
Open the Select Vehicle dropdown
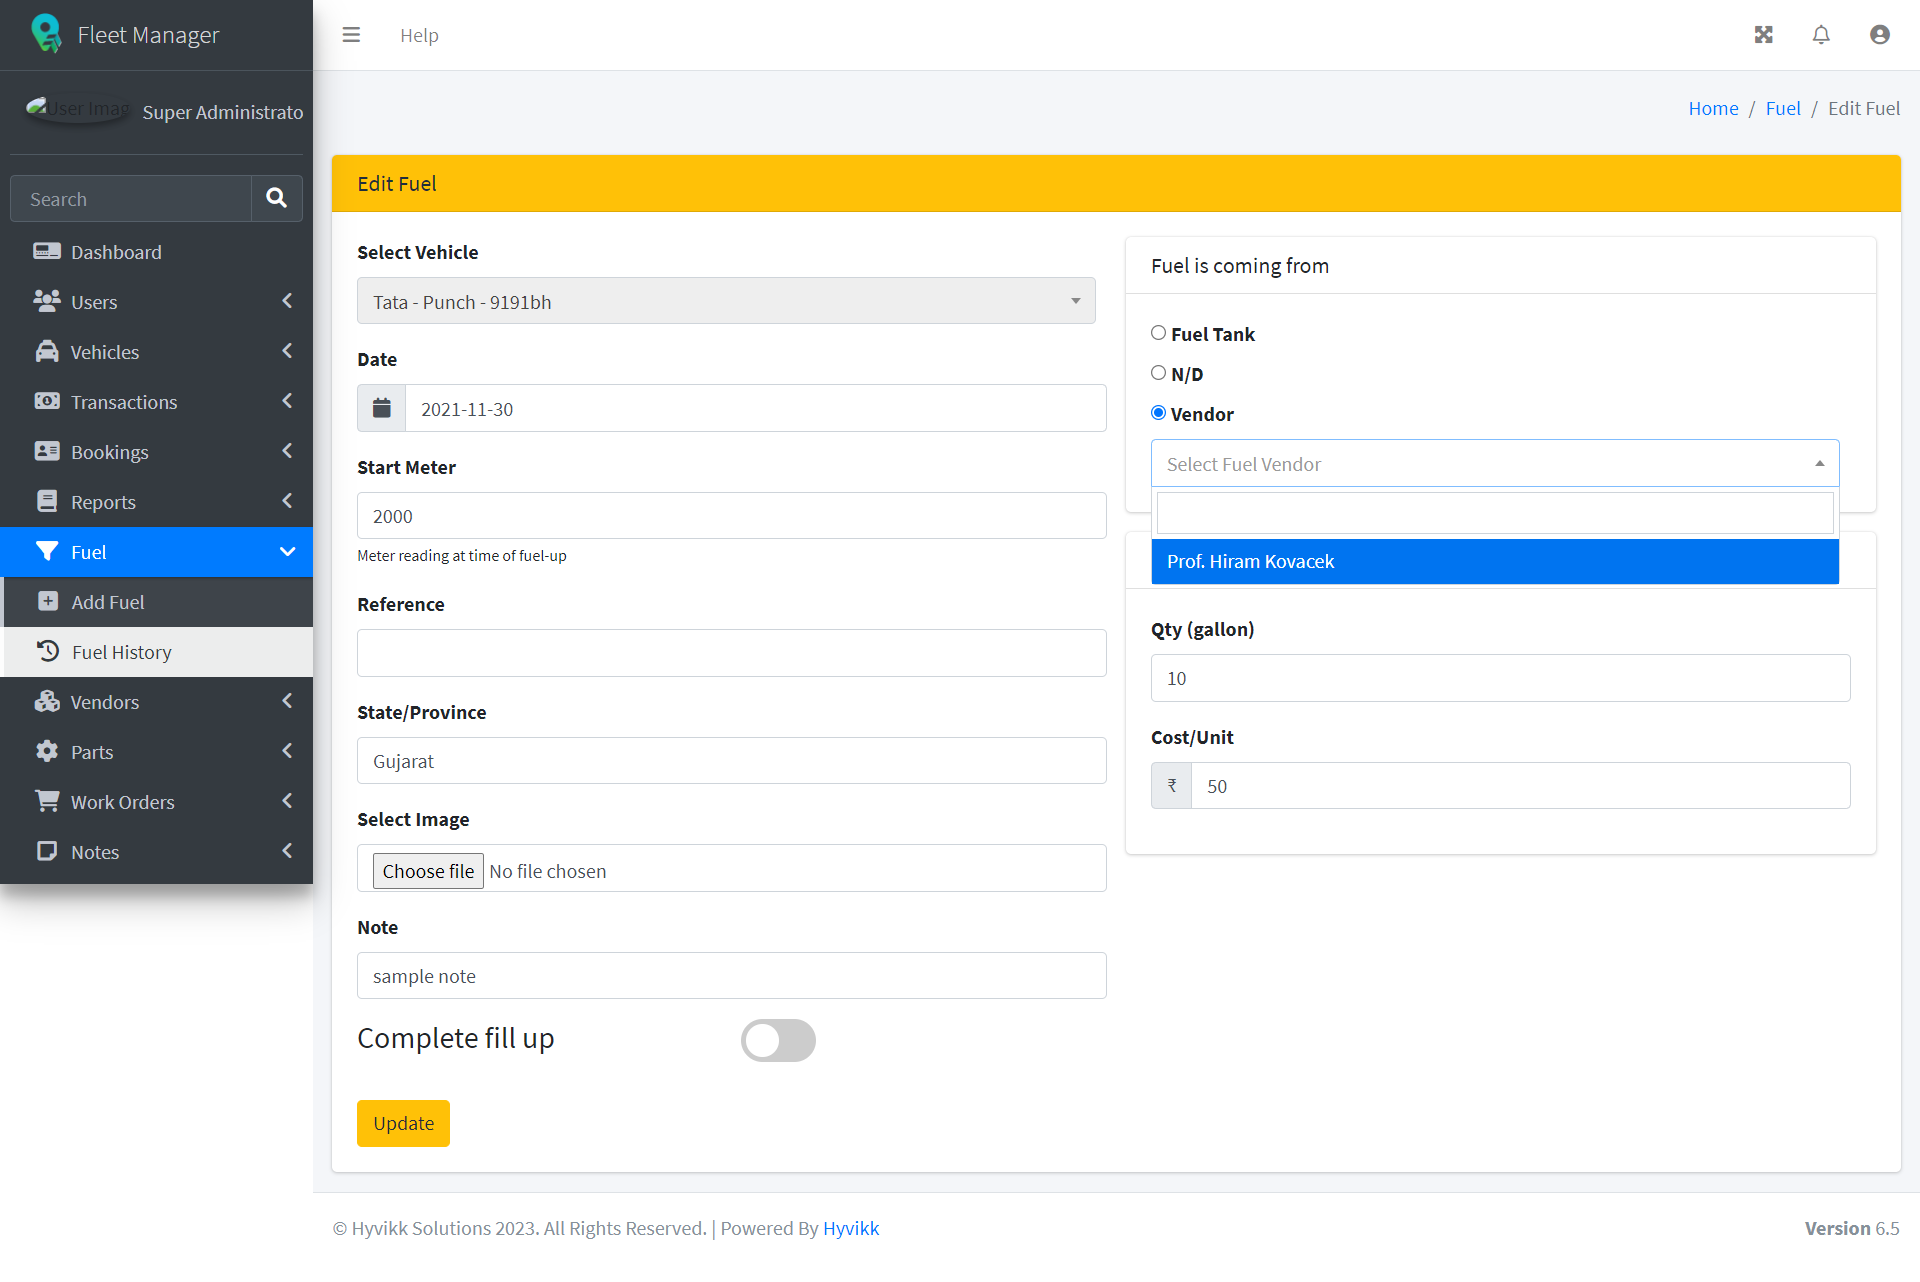coord(726,301)
